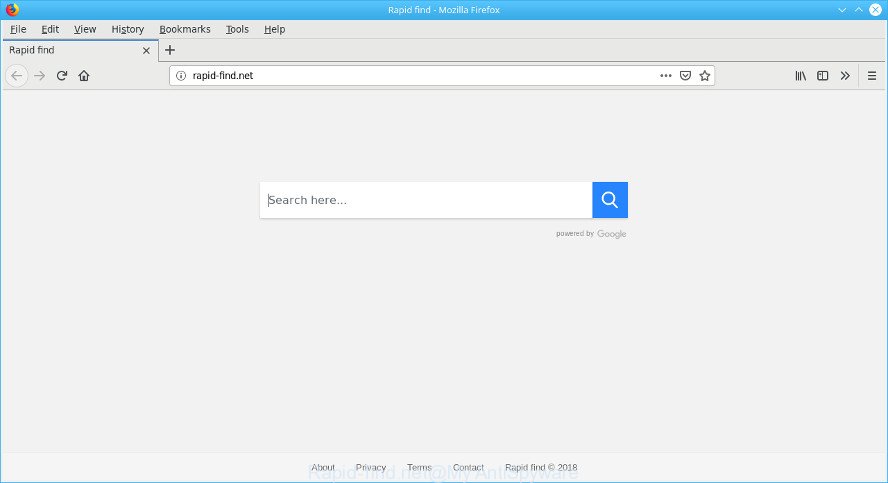This screenshot has height=483, width=888.
Task: Open the Edit menu
Action: [x=50, y=29]
